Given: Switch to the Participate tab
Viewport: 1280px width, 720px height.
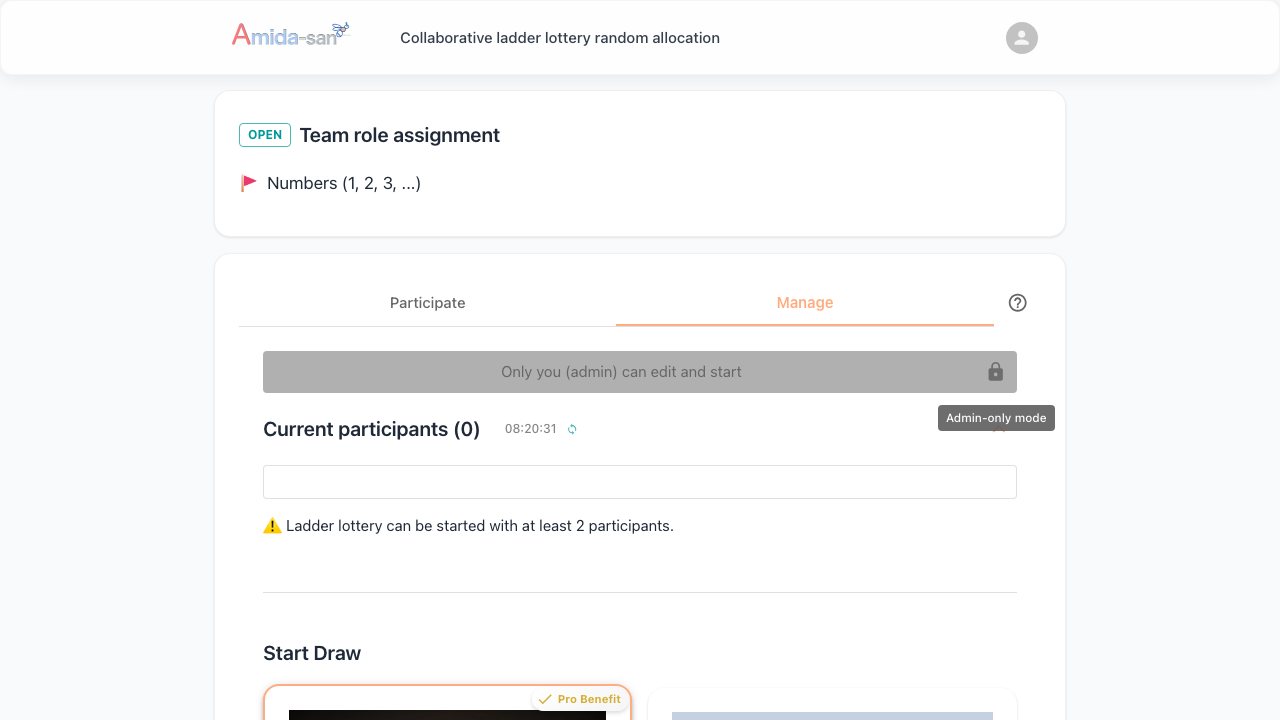Looking at the screenshot, I should coord(427,303).
